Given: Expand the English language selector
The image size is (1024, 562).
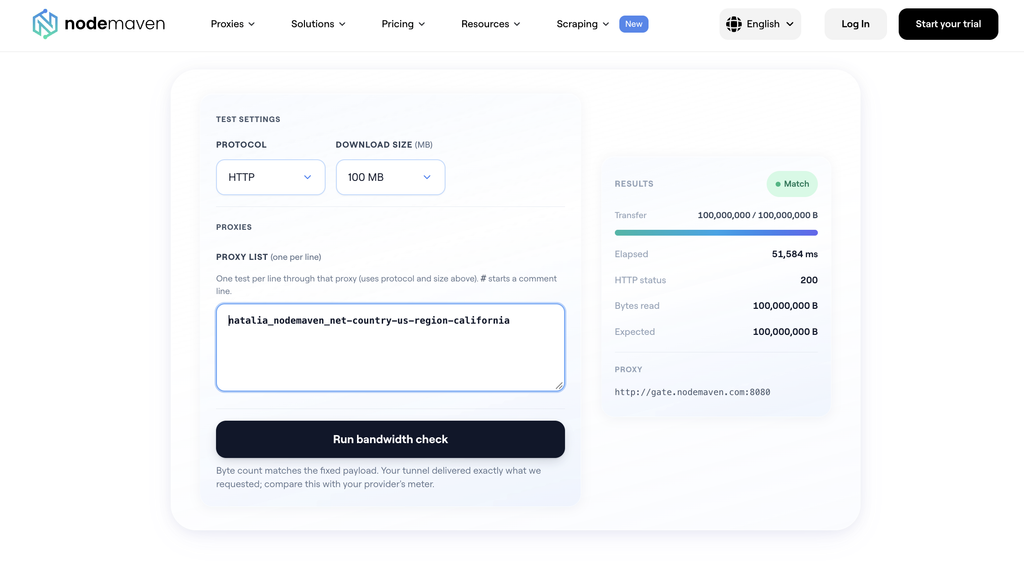Looking at the screenshot, I should tap(760, 24).
